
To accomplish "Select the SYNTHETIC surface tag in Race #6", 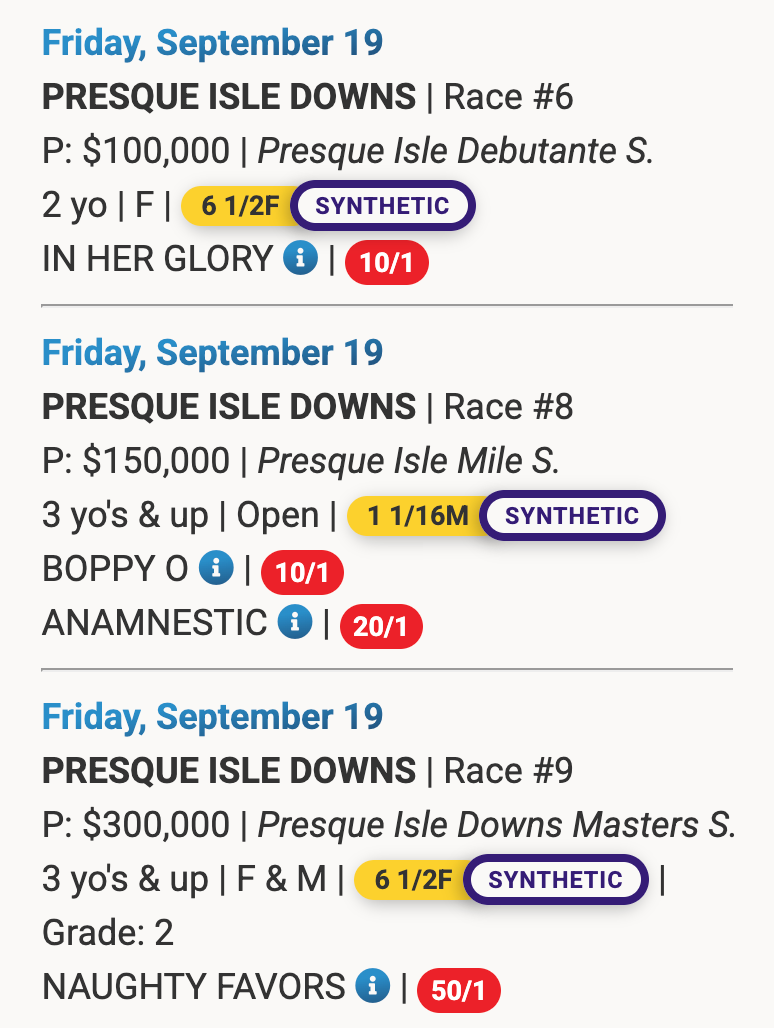I will tap(382, 206).
